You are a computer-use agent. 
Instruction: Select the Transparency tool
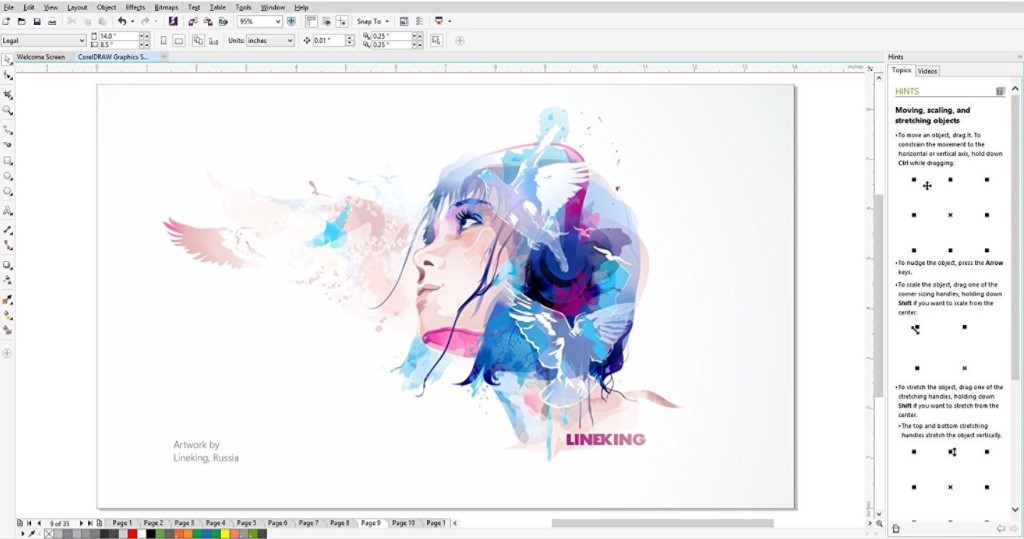coord(7,280)
